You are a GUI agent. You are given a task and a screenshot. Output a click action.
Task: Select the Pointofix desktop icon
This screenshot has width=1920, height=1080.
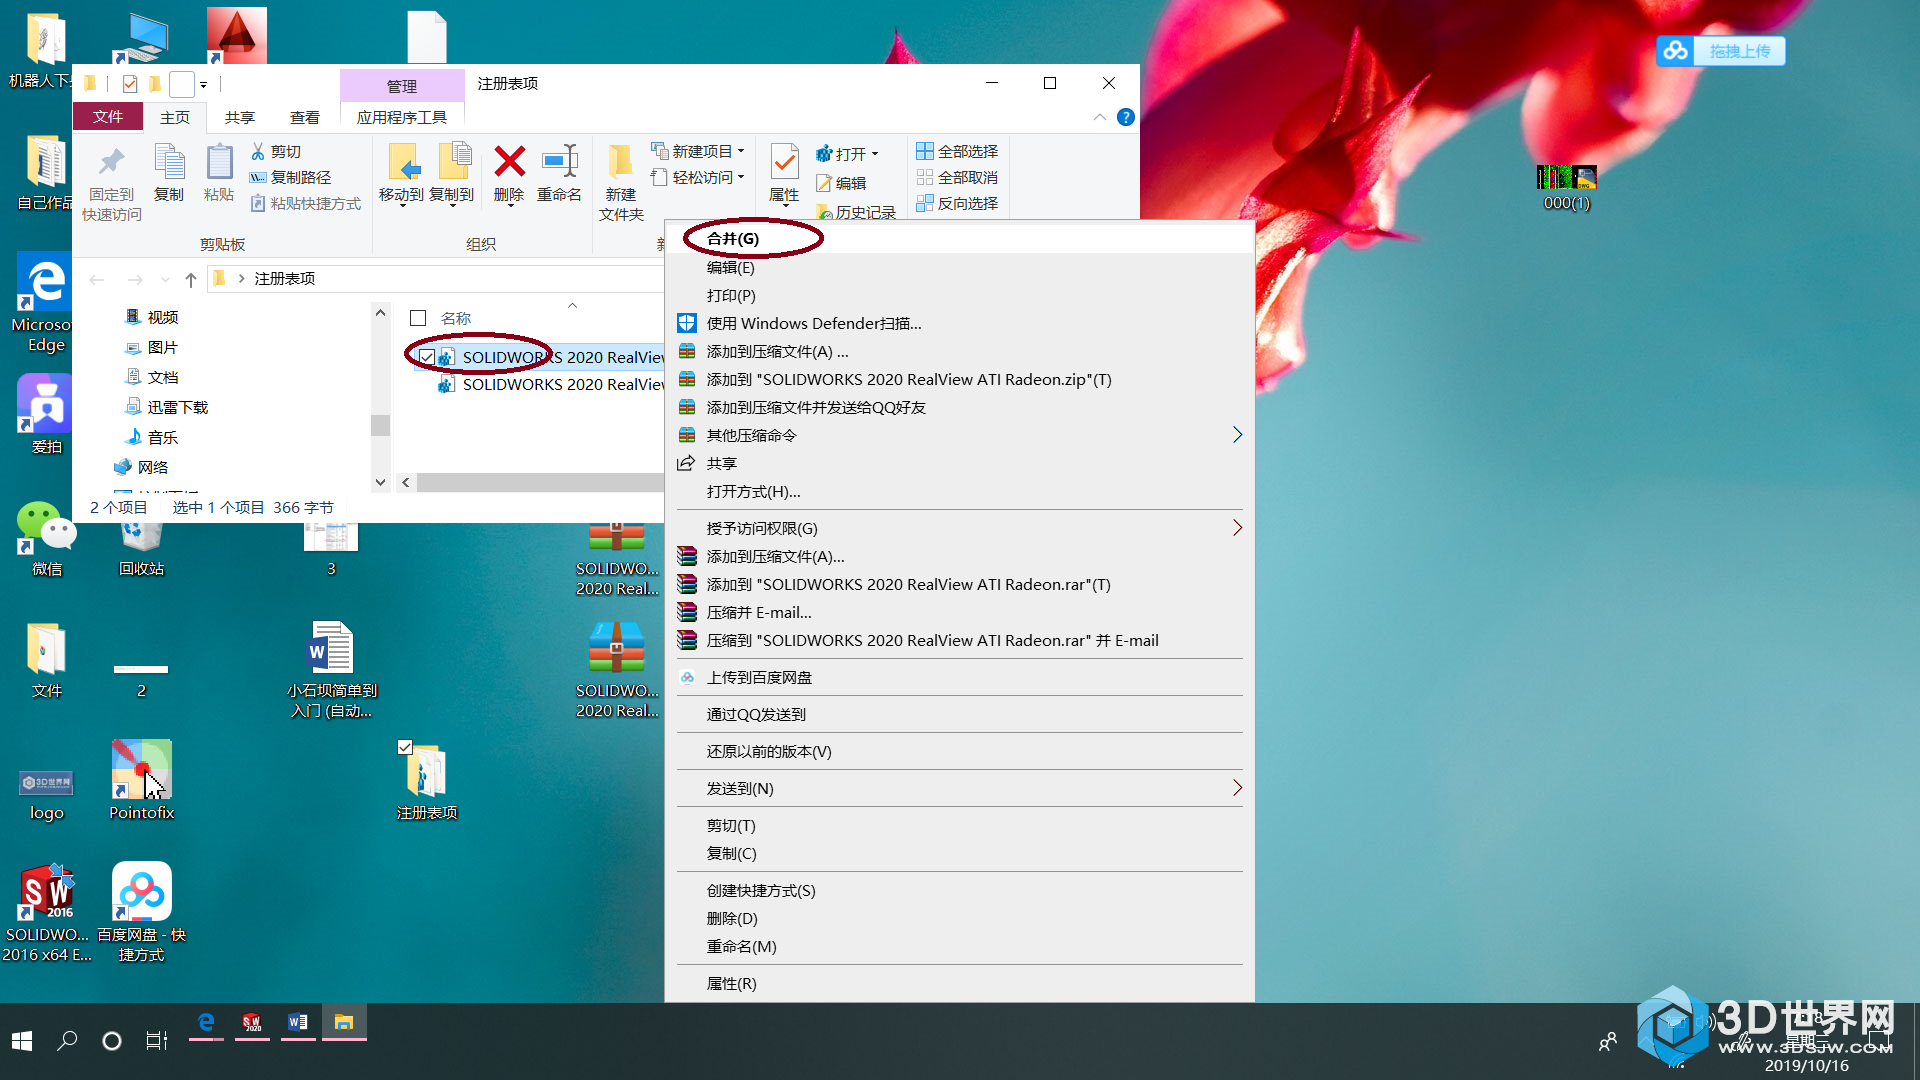pos(142,780)
